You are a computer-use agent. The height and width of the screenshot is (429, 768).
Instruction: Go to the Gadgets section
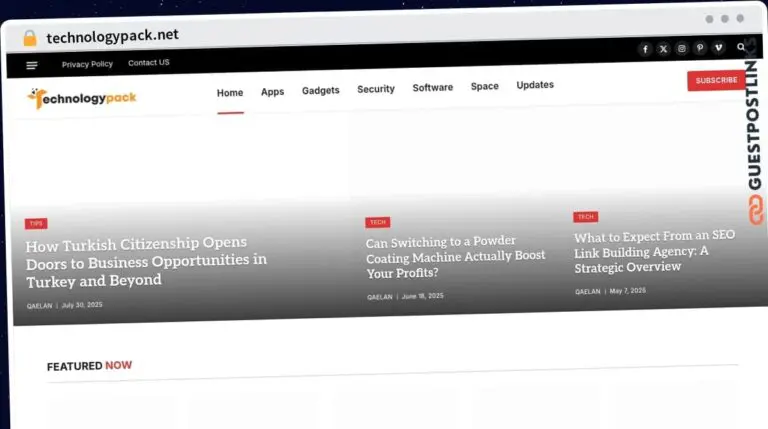(320, 90)
